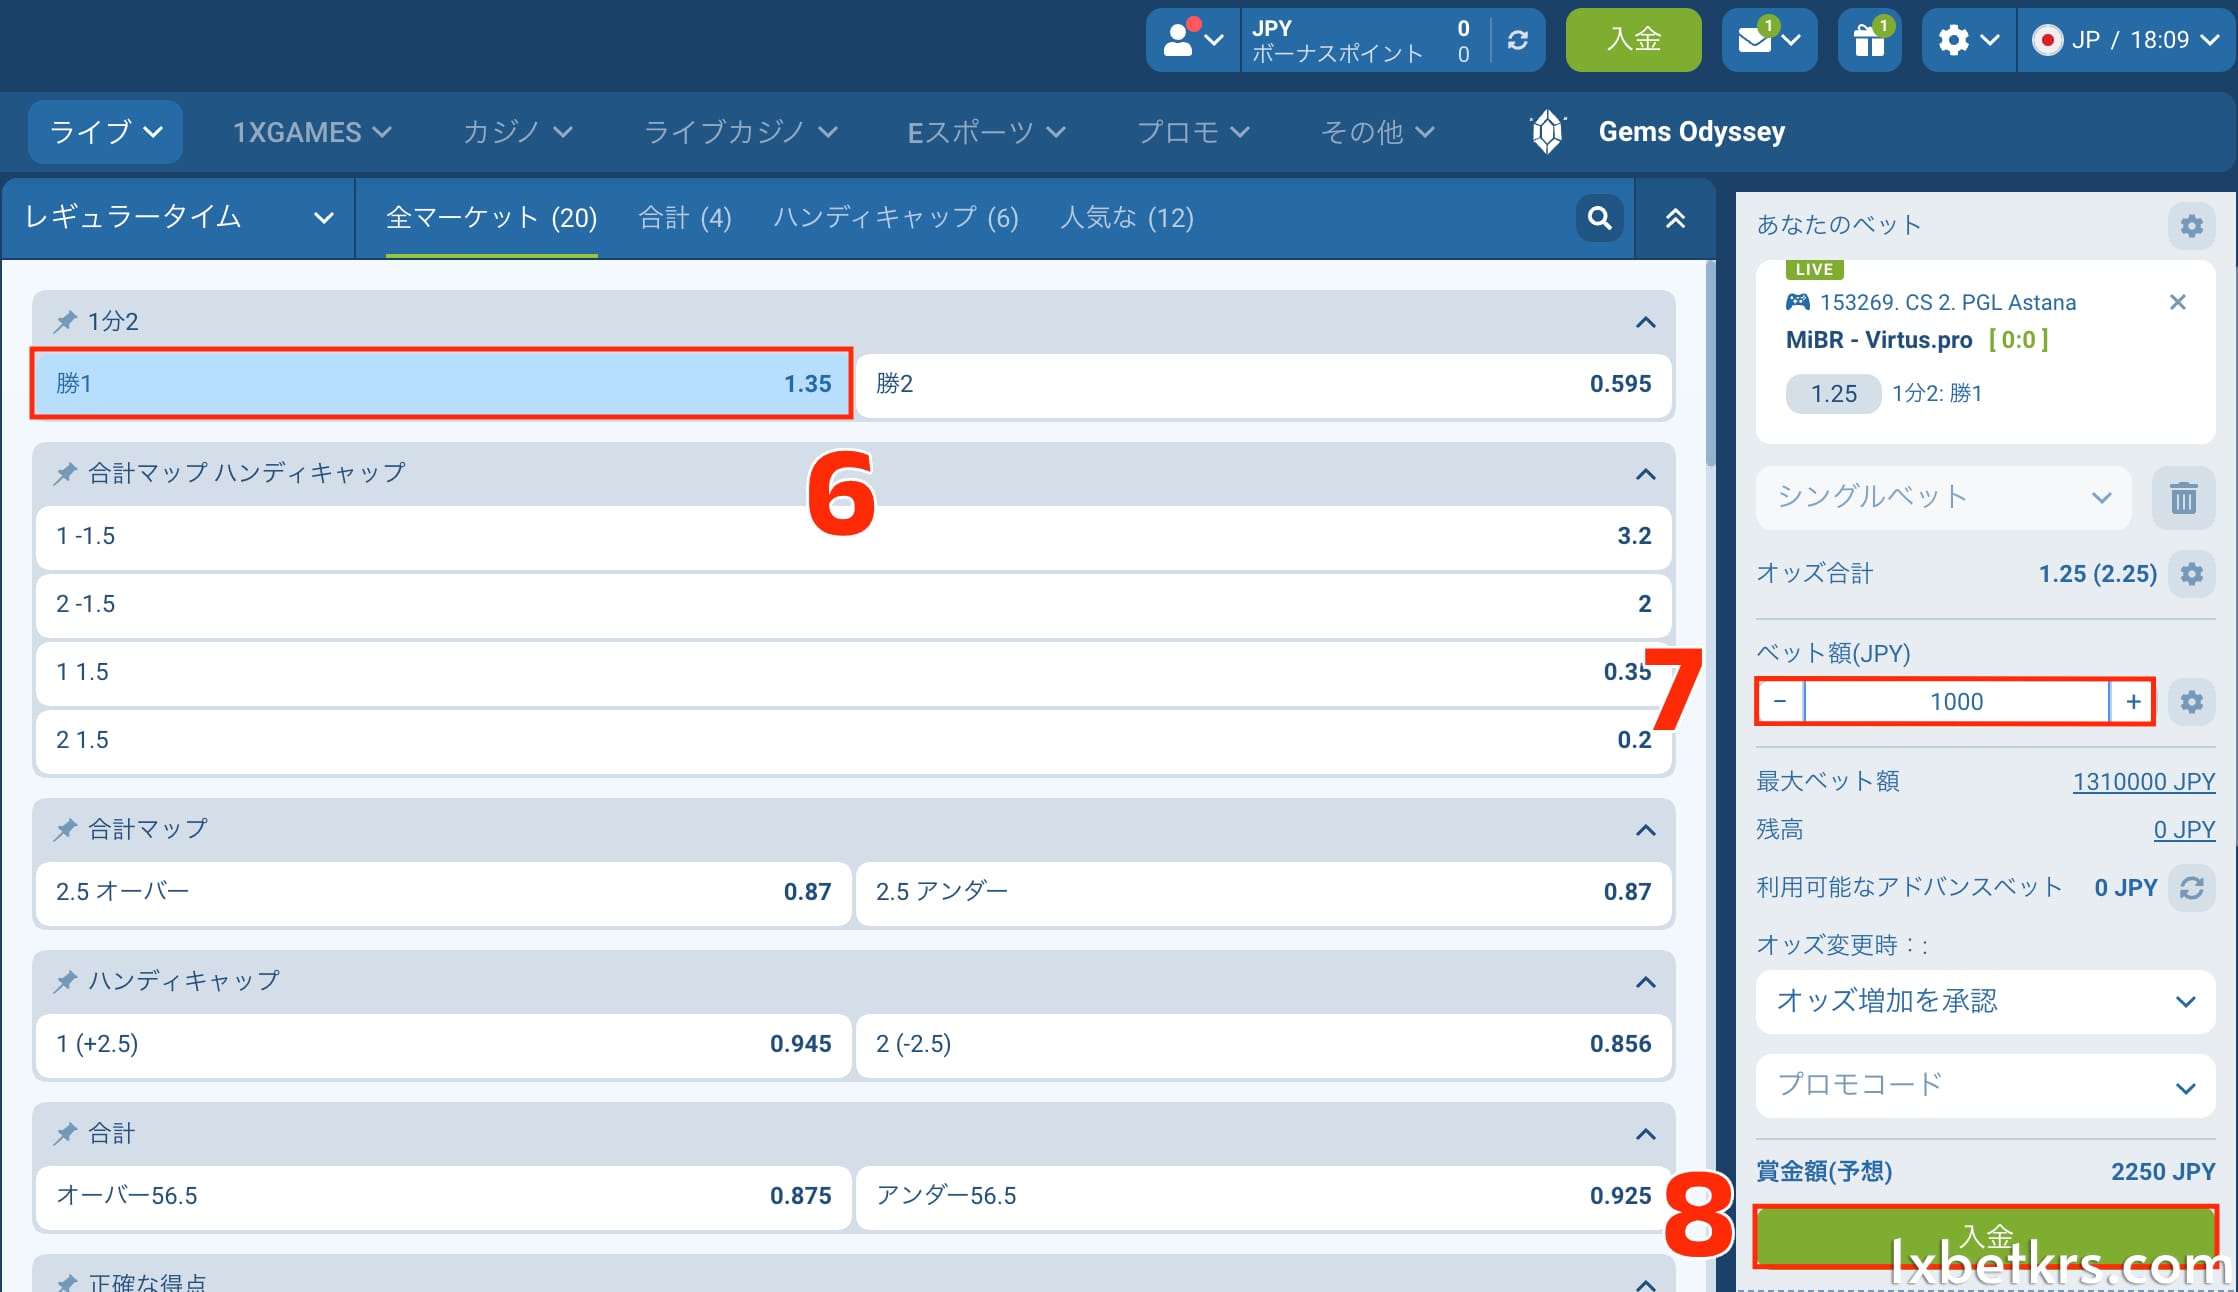The height and width of the screenshot is (1292, 2238).
Task: Open the ライブカジノ menu
Action: pyautogui.click(x=740, y=132)
